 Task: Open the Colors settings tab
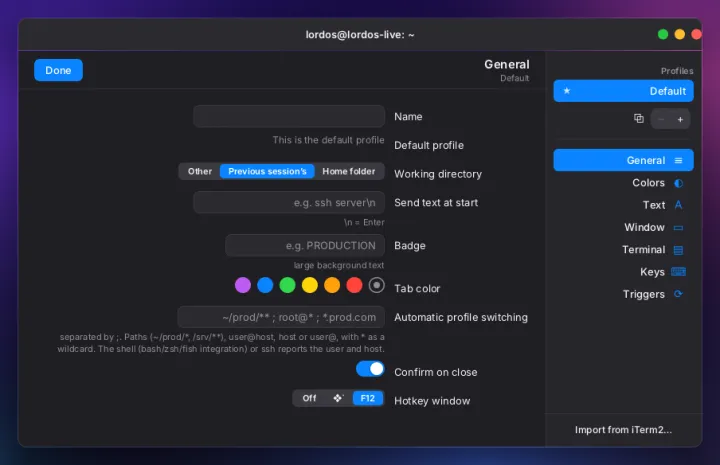point(623,183)
